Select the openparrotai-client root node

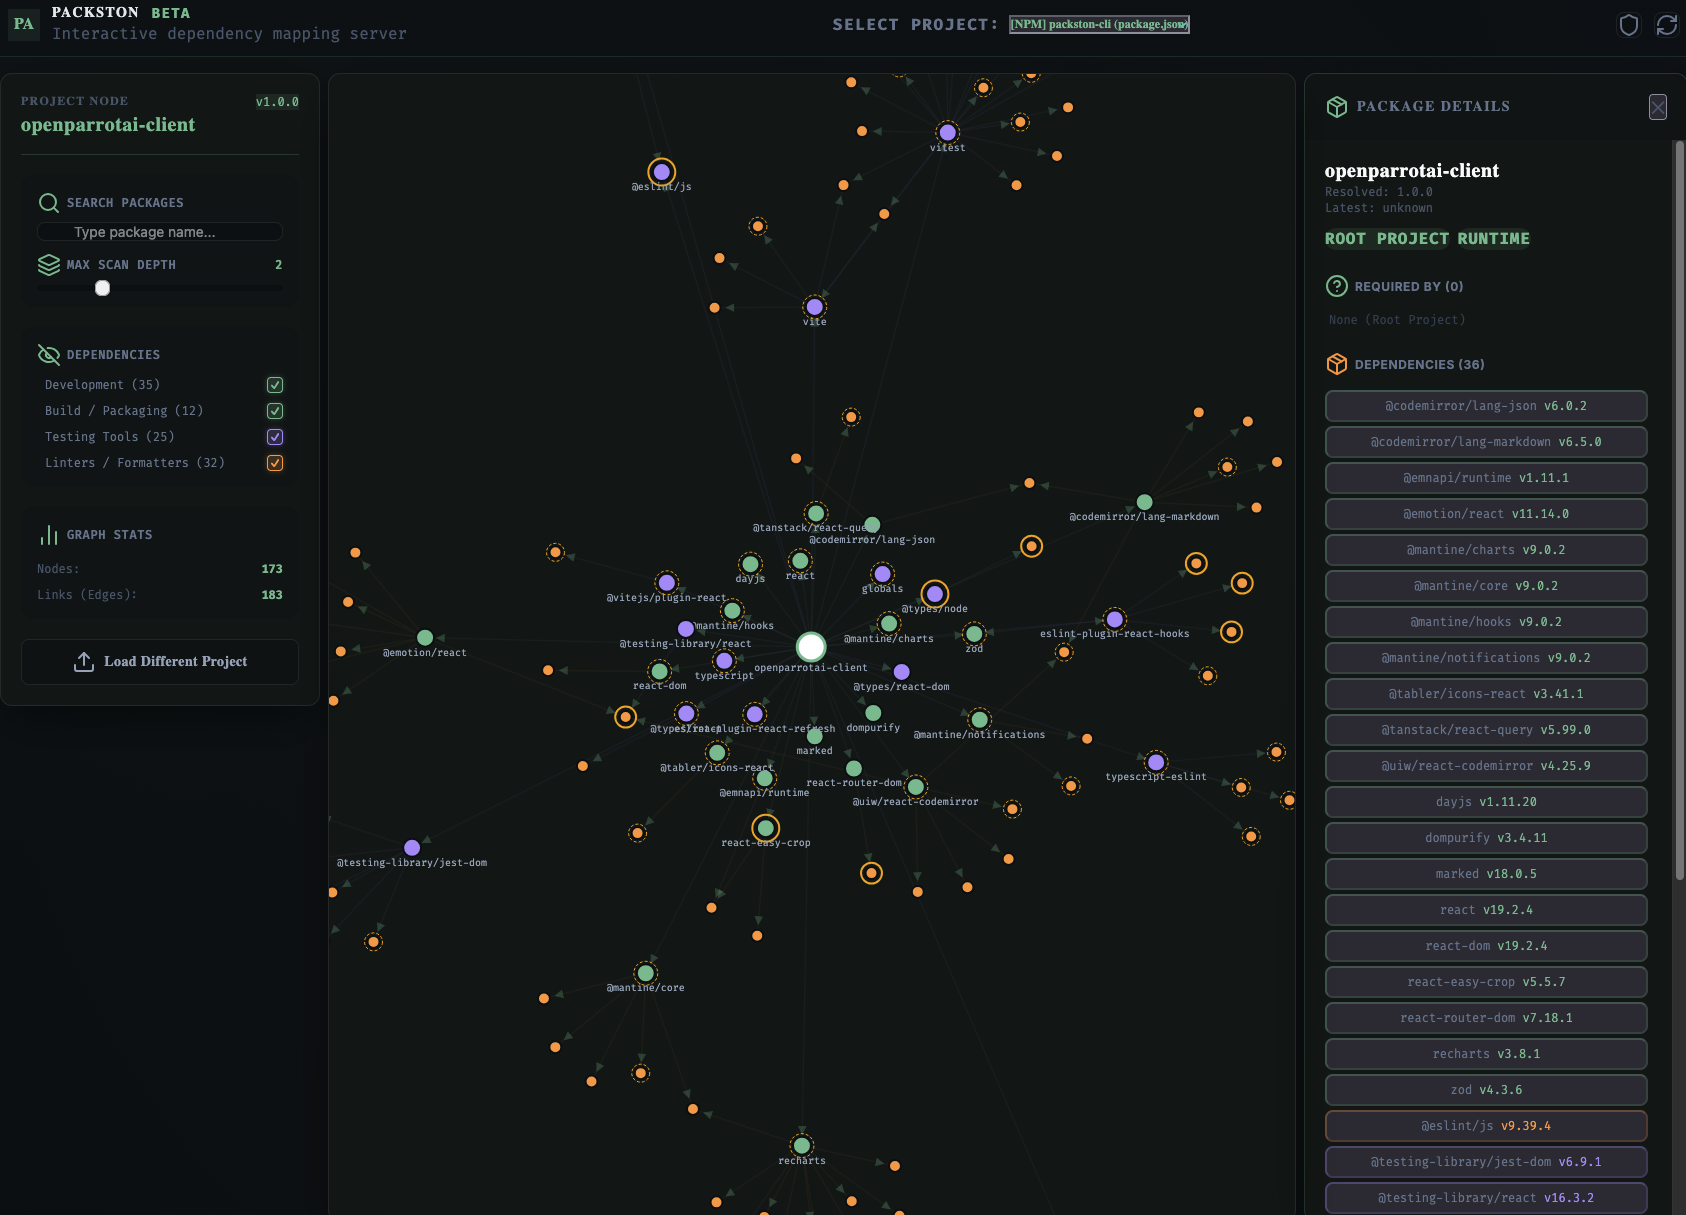(811, 646)
